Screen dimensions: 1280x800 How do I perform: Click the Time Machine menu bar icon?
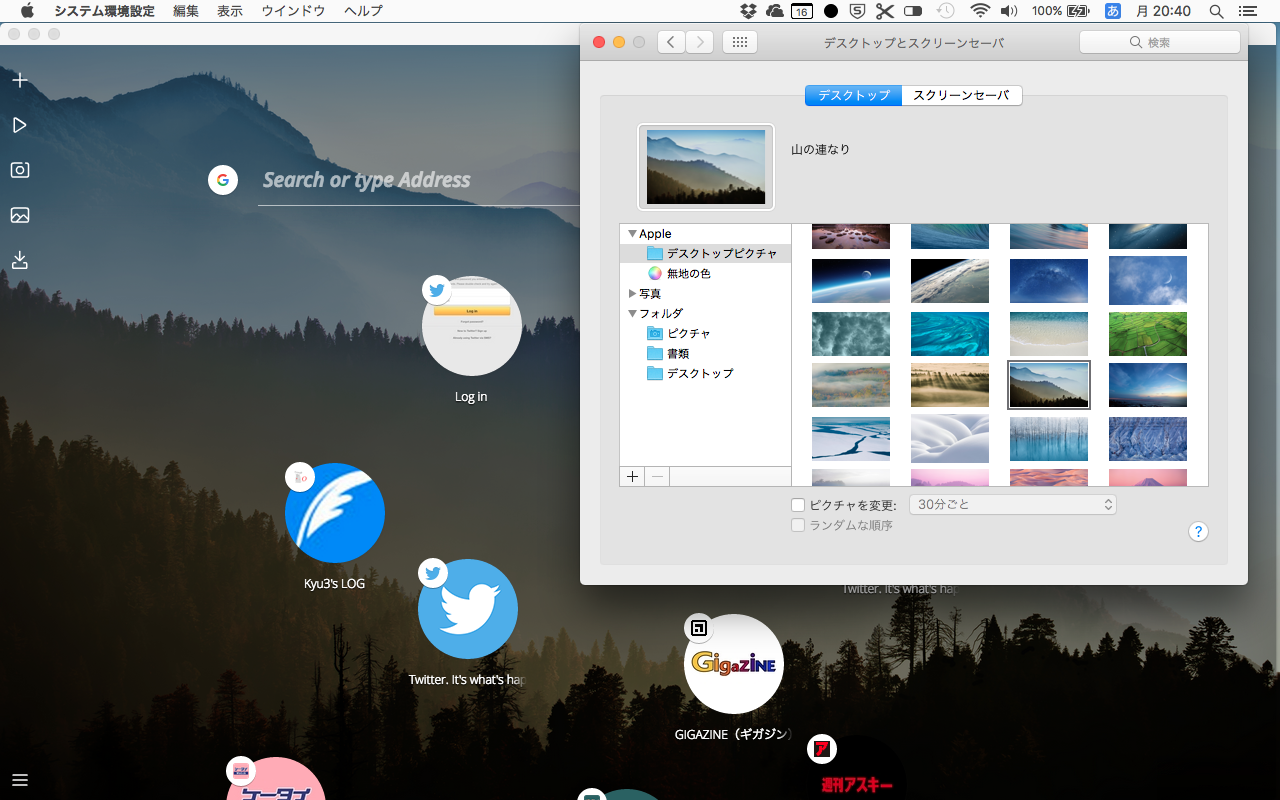coord(945,11)
